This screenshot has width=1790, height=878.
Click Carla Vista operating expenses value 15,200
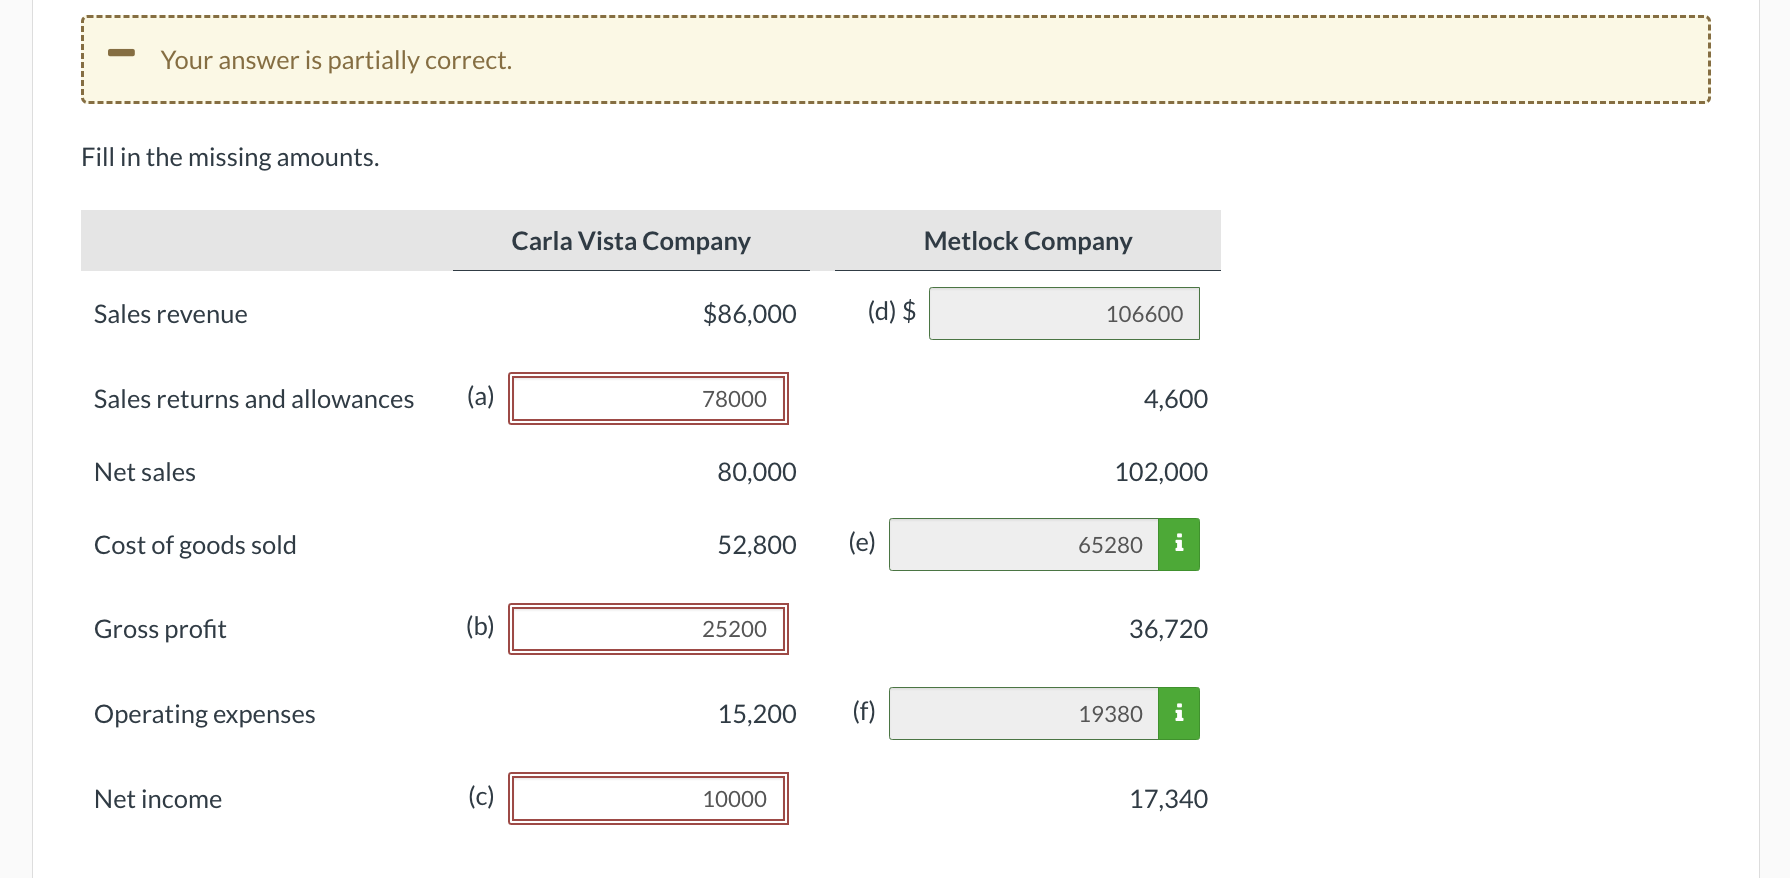click(757, 714)
